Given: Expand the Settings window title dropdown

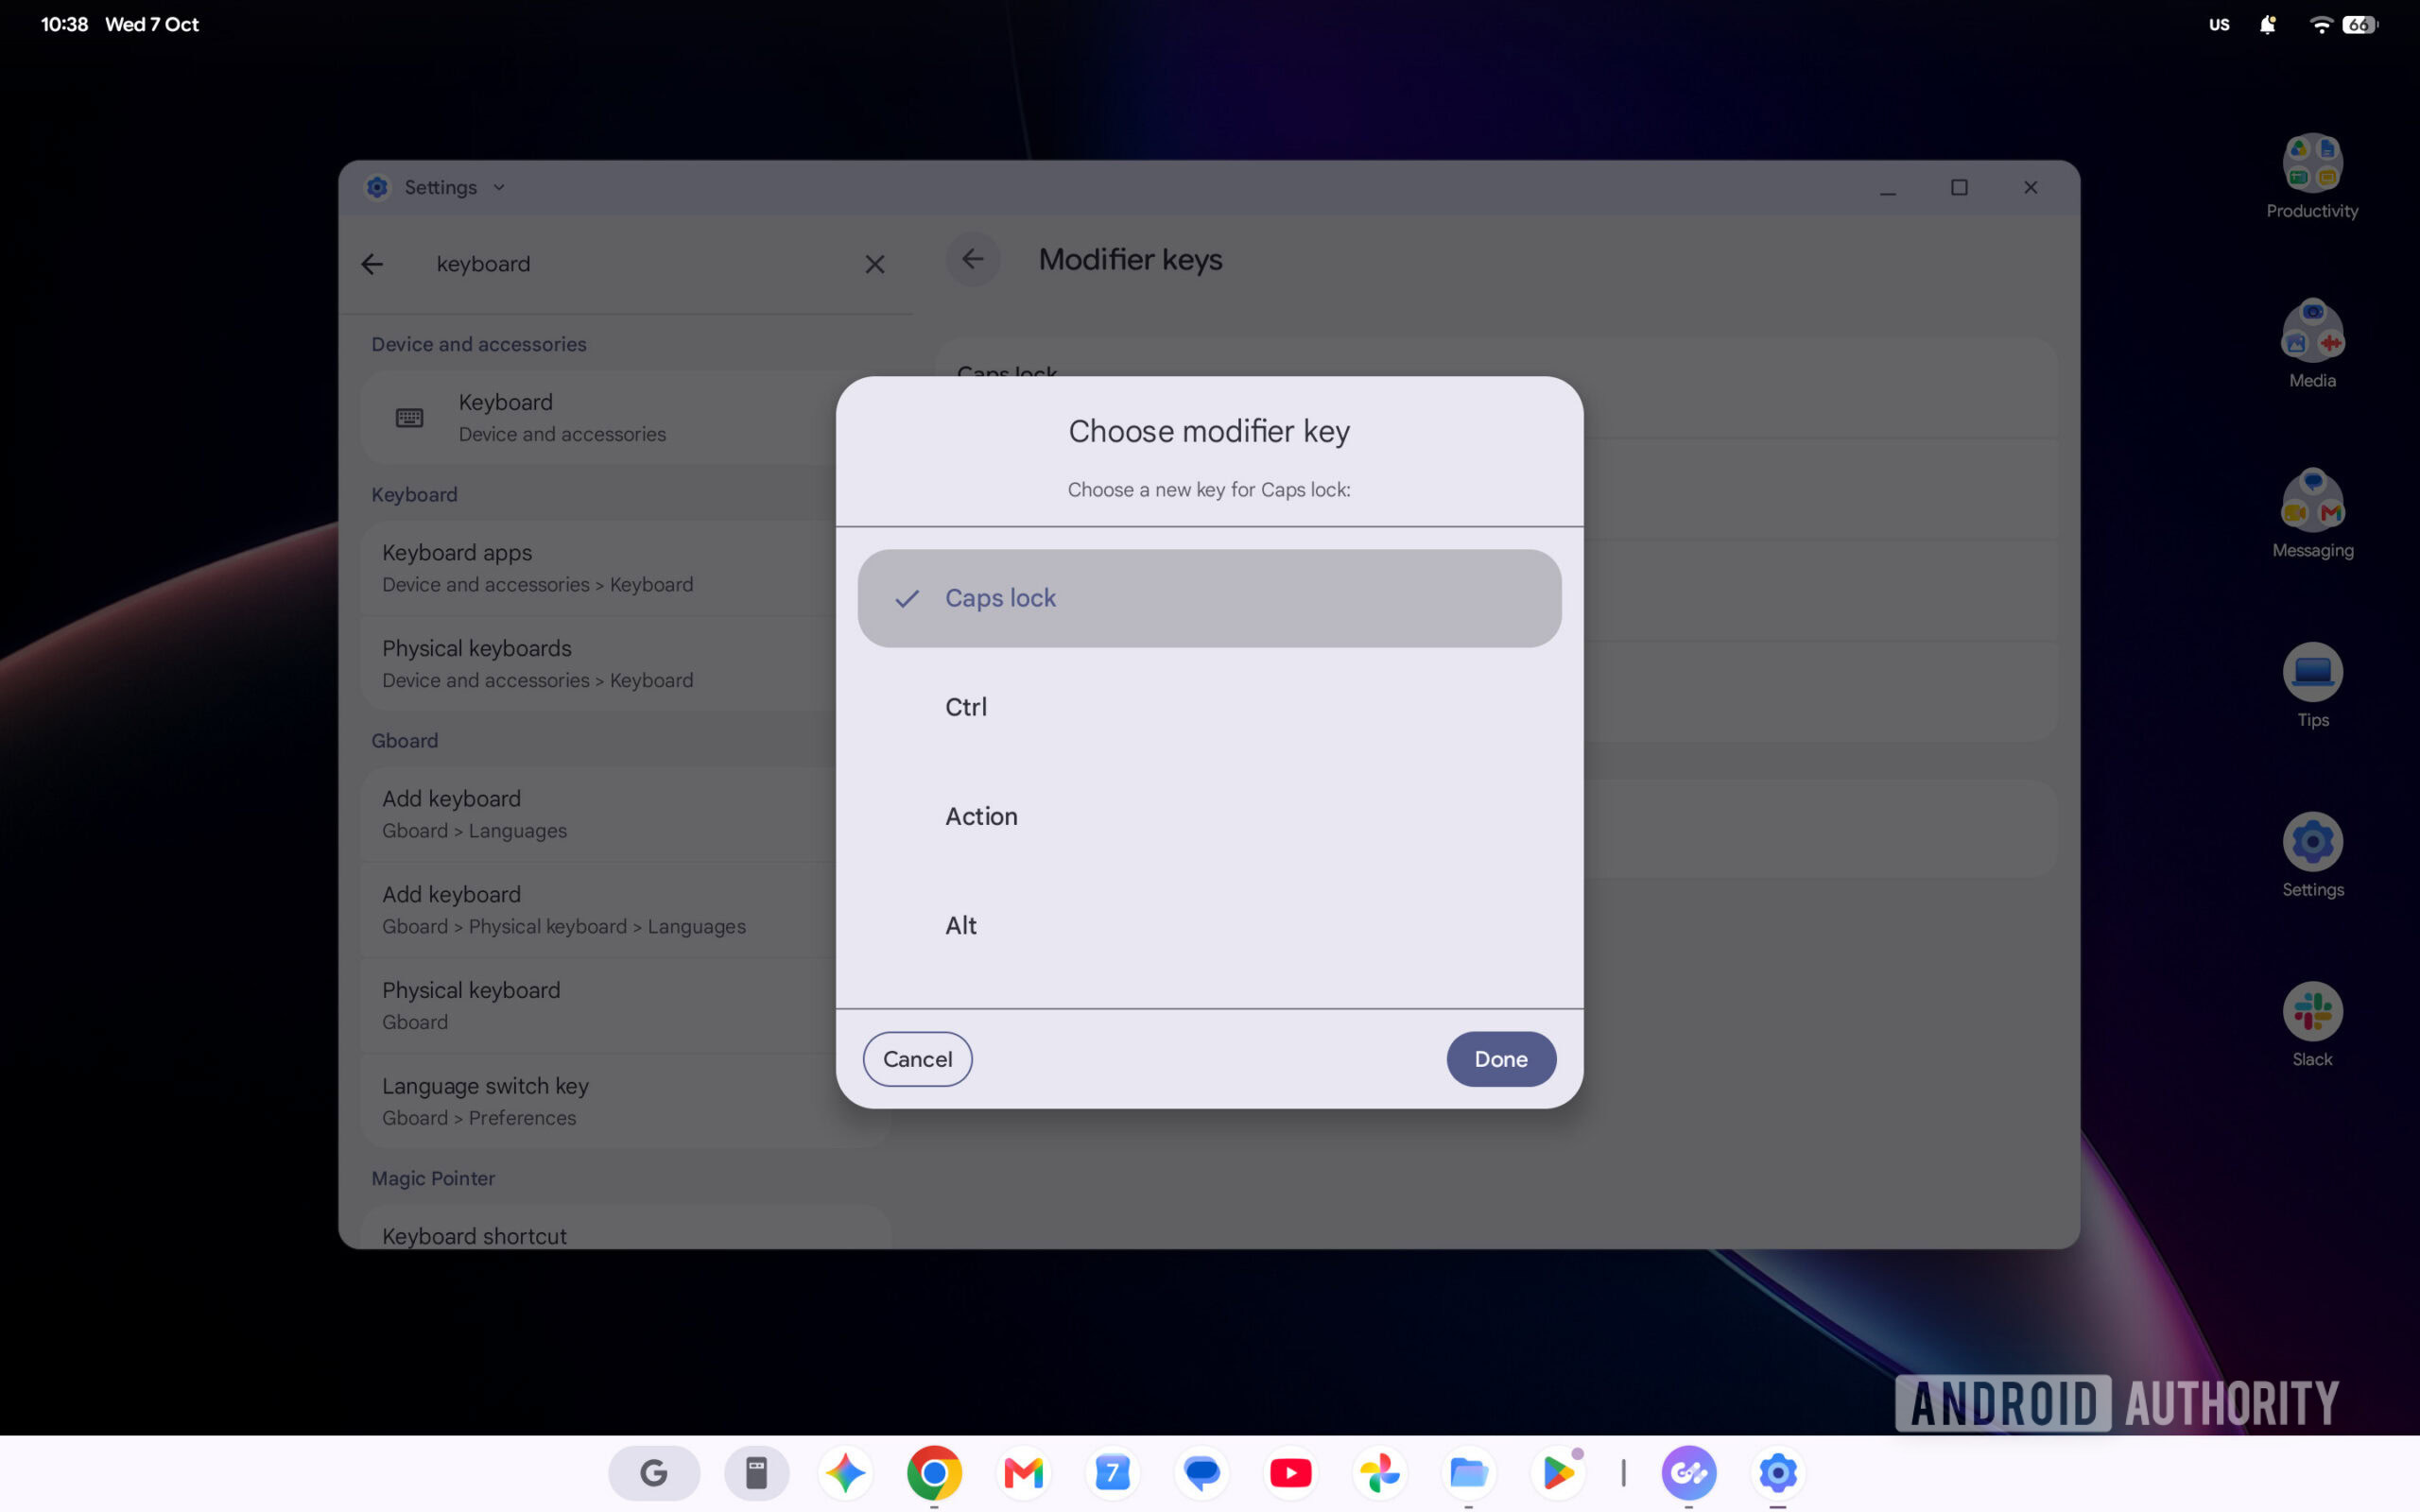Looking at the screenshot, I should click(499, 187).
